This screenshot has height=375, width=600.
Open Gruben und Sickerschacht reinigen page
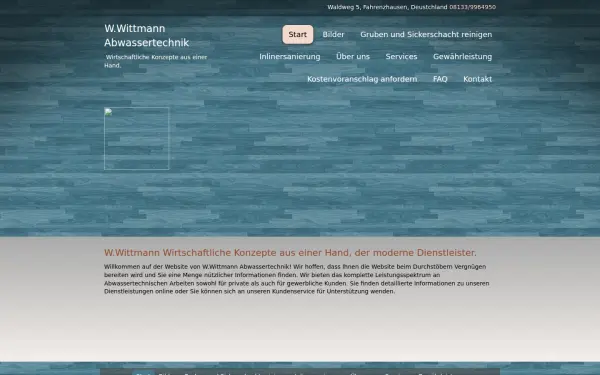[x=426, y=34]
